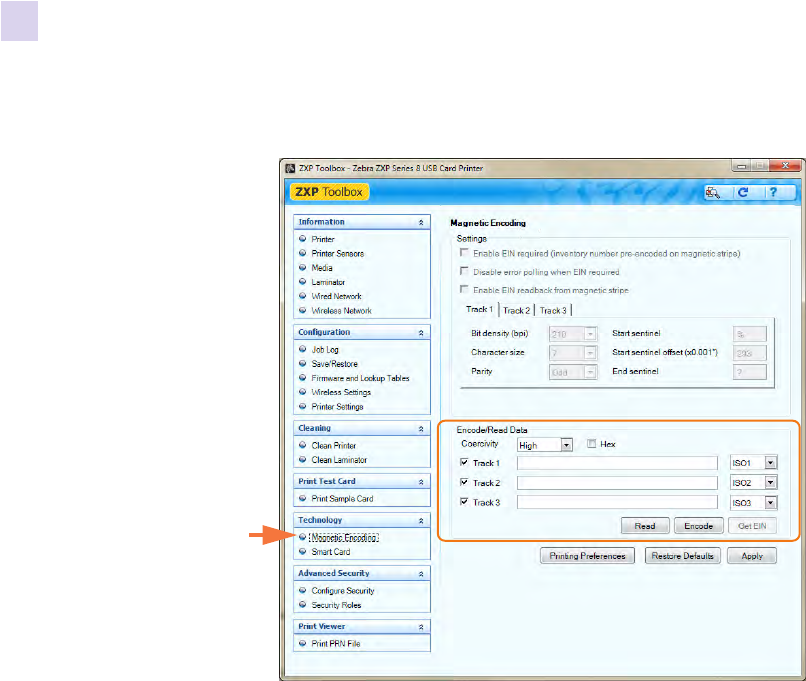Collapse the Print Test Card section
Screen dimensions: 806x681
tap(421, 482)
